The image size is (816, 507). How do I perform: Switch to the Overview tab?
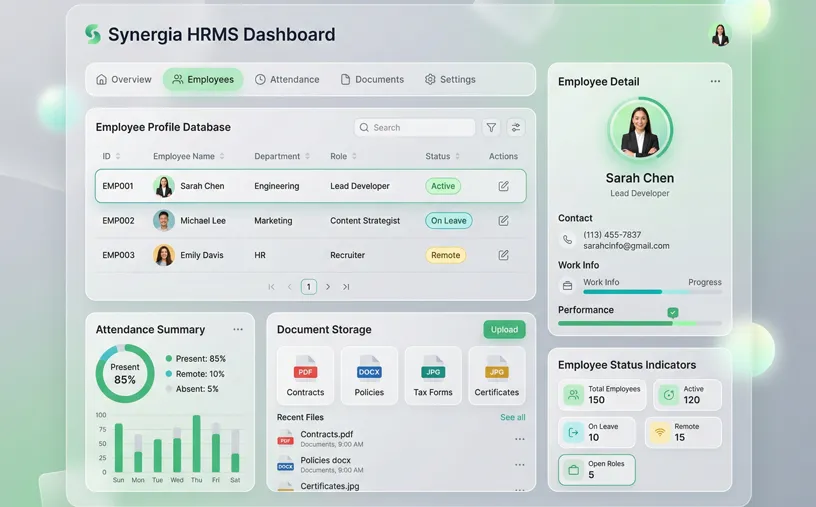[x=124, y=80]
